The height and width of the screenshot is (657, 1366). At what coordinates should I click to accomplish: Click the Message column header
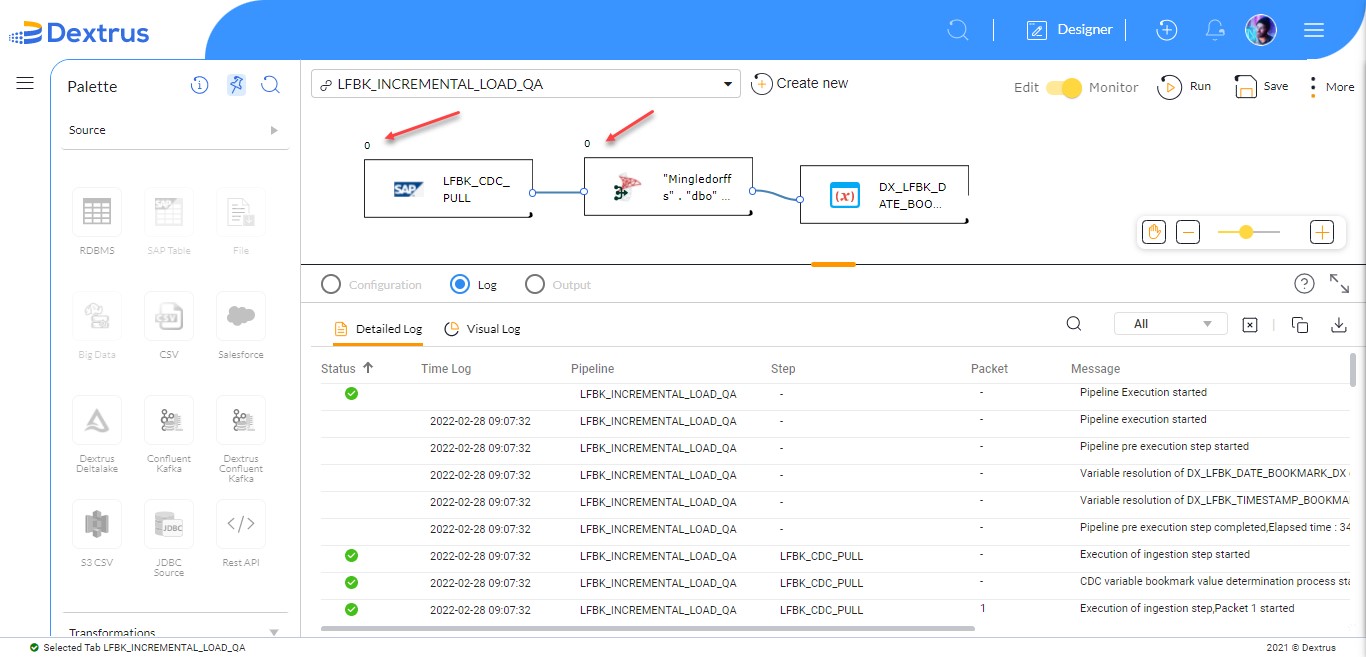point(1096,369)
